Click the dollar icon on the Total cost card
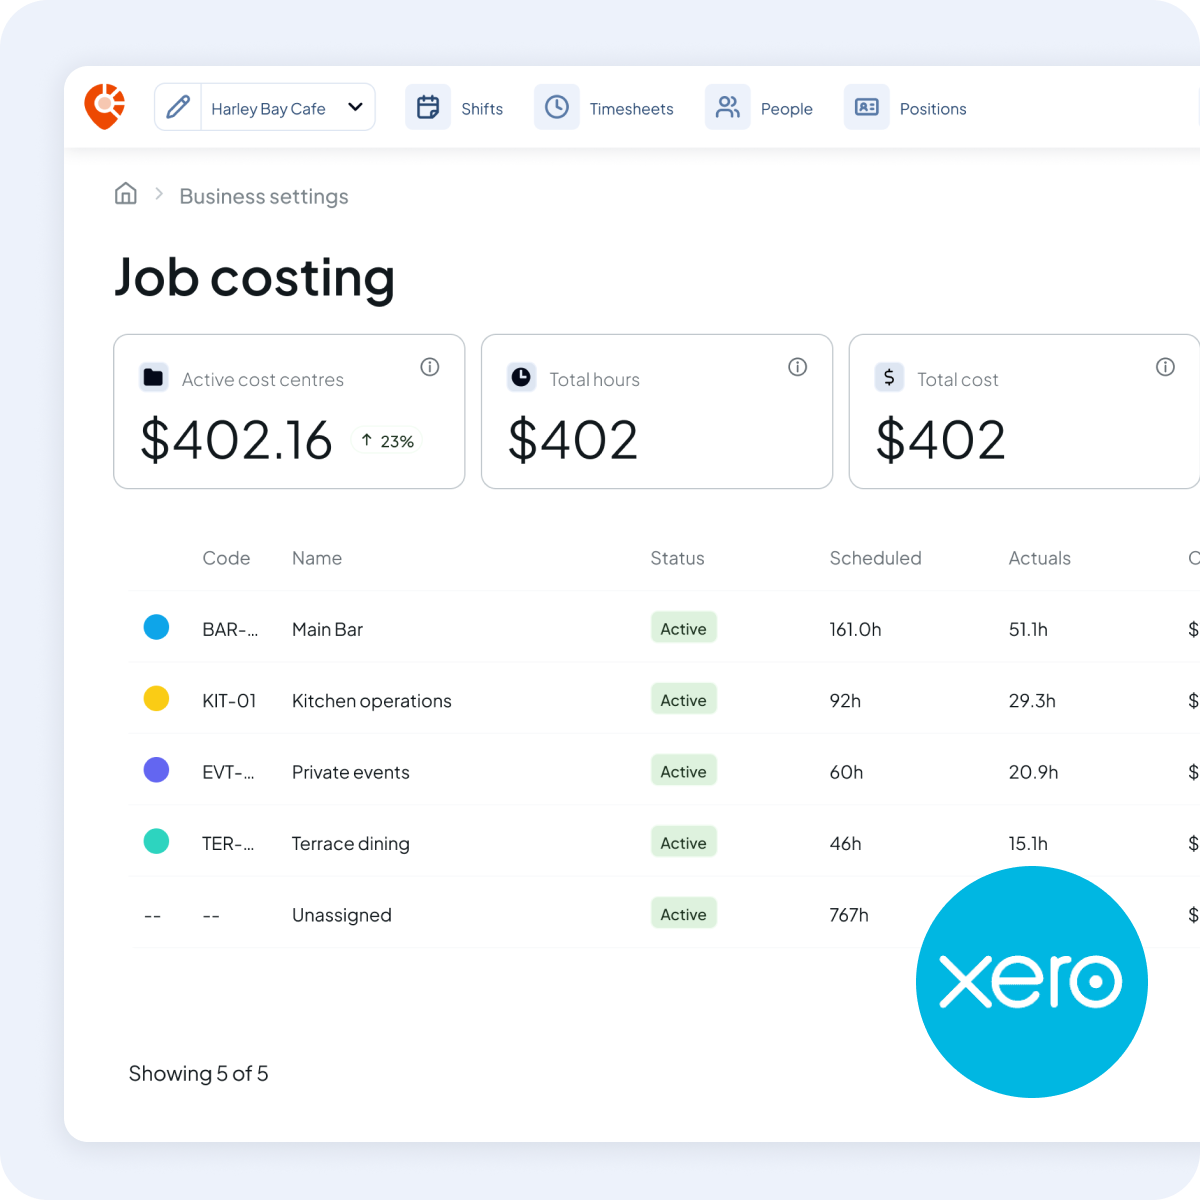This screenshot has width=1200, height=1200. 889,378
